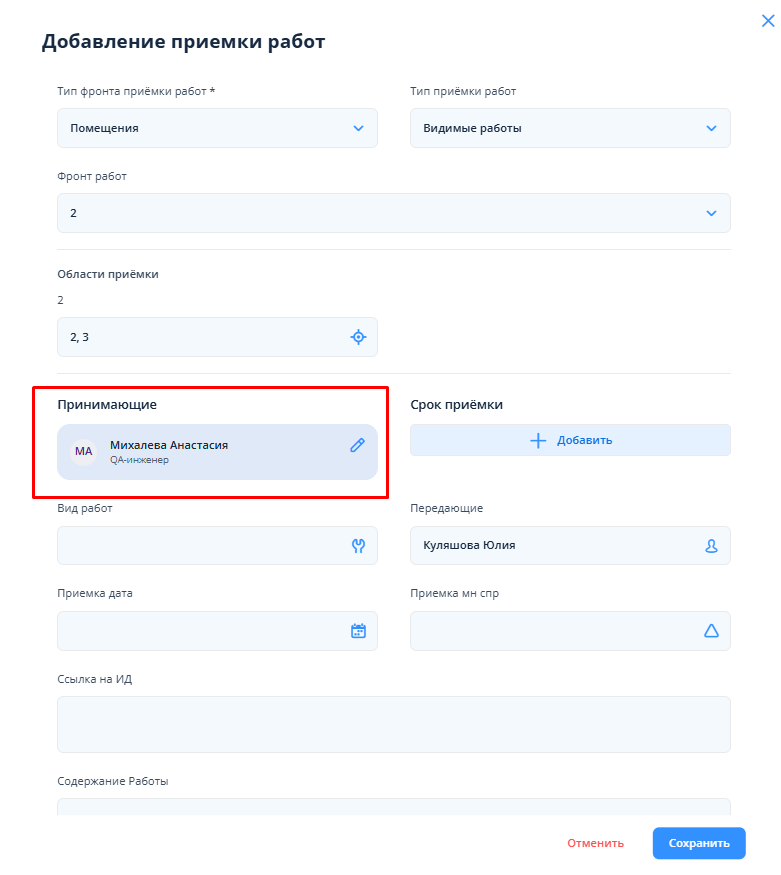Close the dialog with the X icon
The height and width of the screenshot is (875, 781).
tap(768, 21)
